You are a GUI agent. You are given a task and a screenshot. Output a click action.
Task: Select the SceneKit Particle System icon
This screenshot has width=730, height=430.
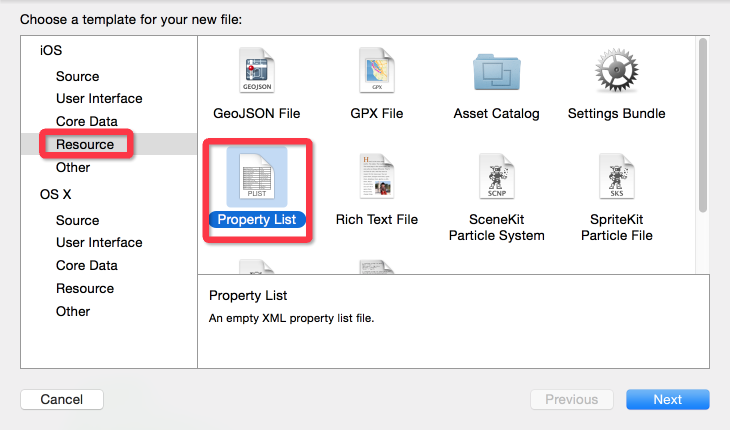[496, 177]
